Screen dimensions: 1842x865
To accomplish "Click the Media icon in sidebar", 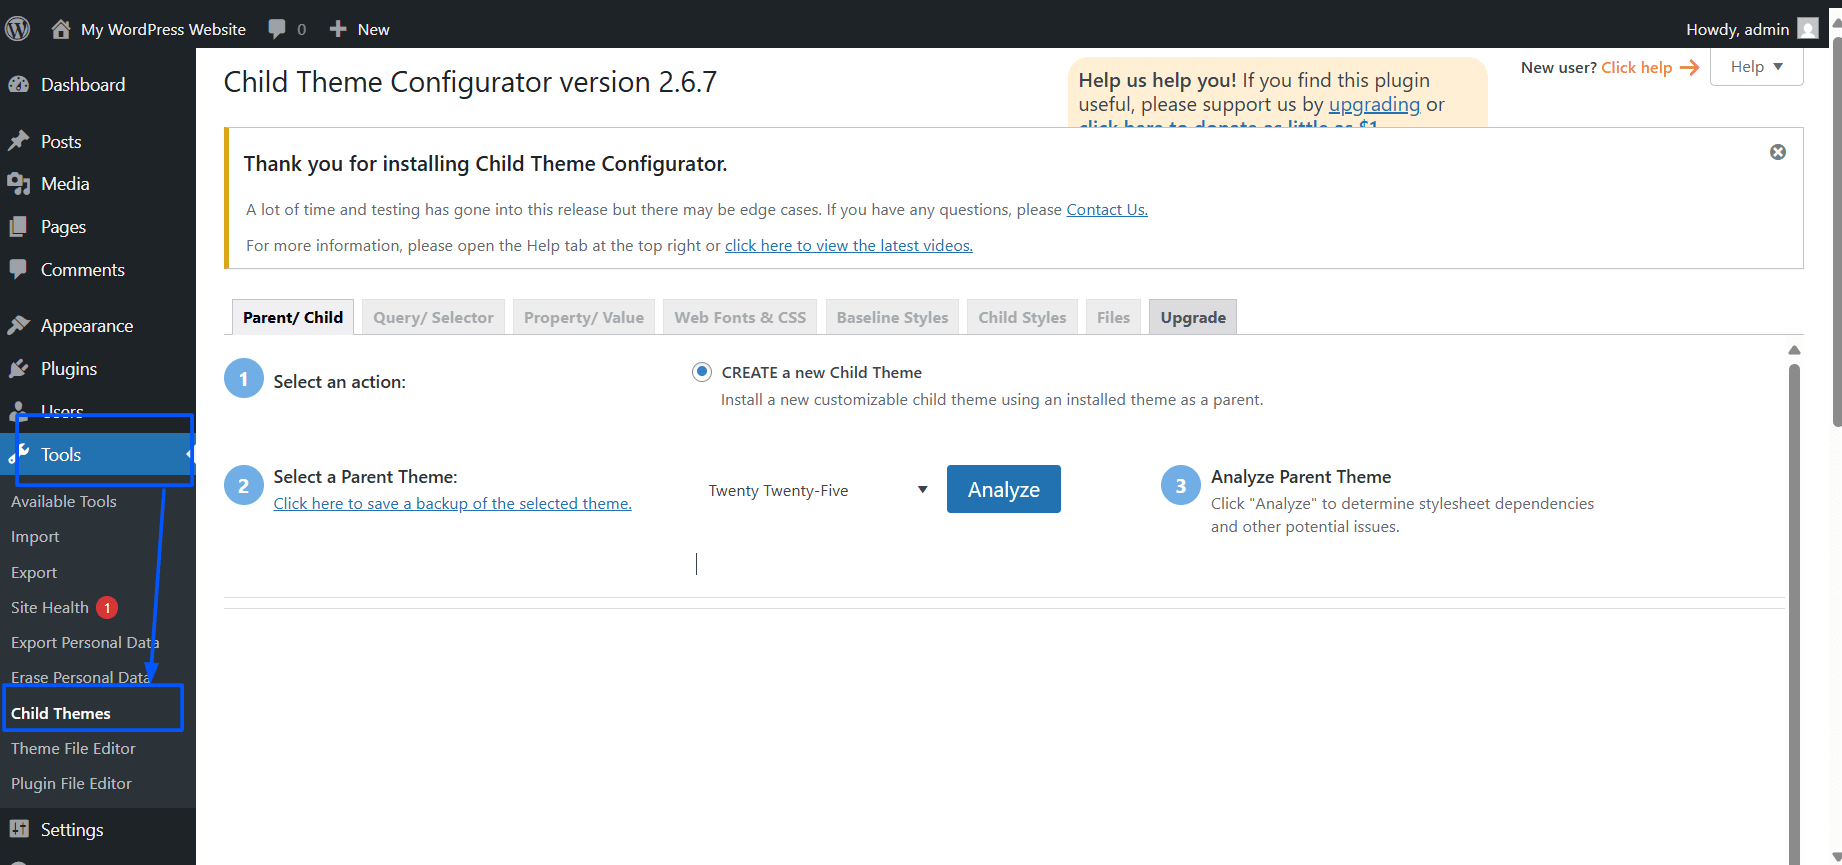I will [x=18, y=184].
